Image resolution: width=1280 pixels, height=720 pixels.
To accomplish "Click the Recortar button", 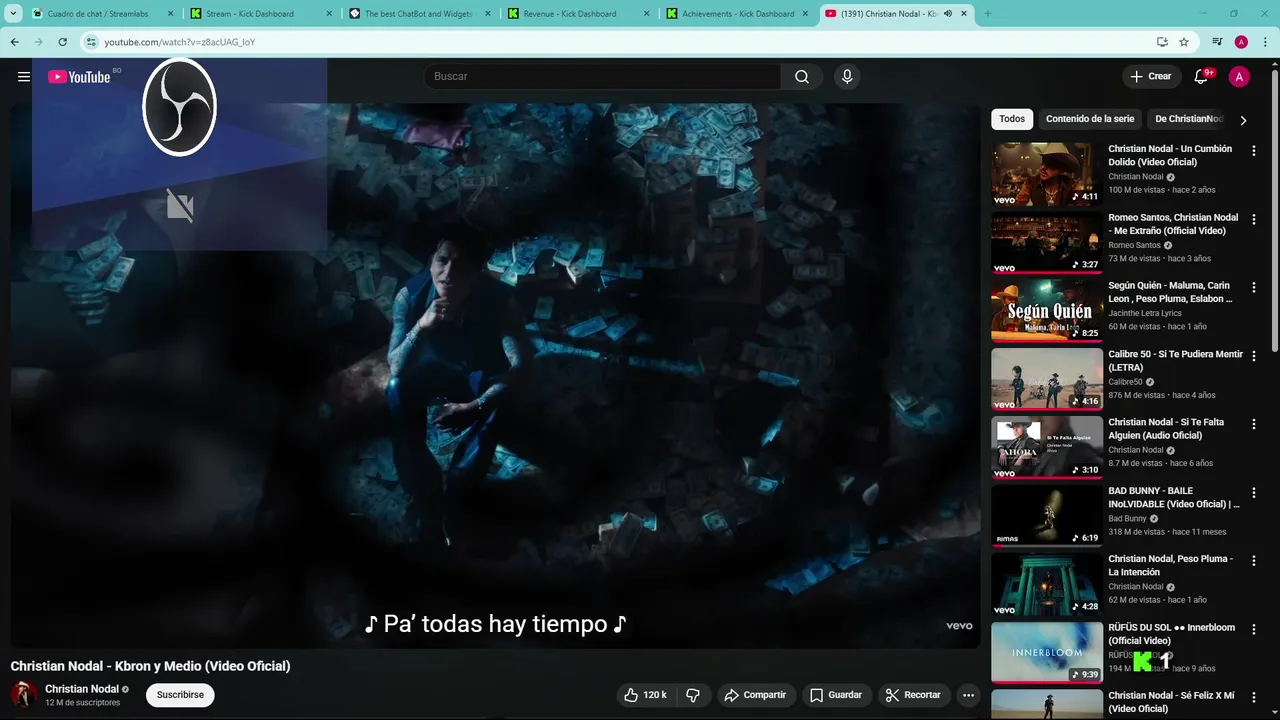I will click(x=914, y=695).
